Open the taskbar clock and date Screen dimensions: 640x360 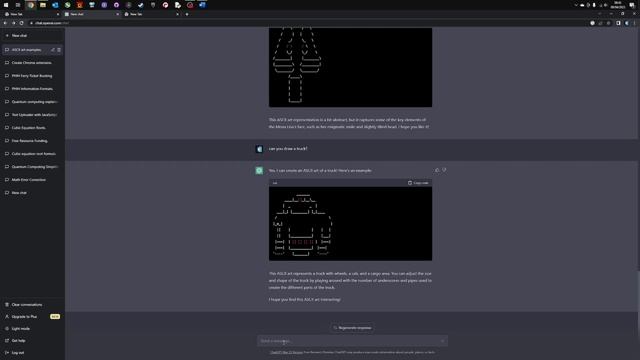(618, 5)
